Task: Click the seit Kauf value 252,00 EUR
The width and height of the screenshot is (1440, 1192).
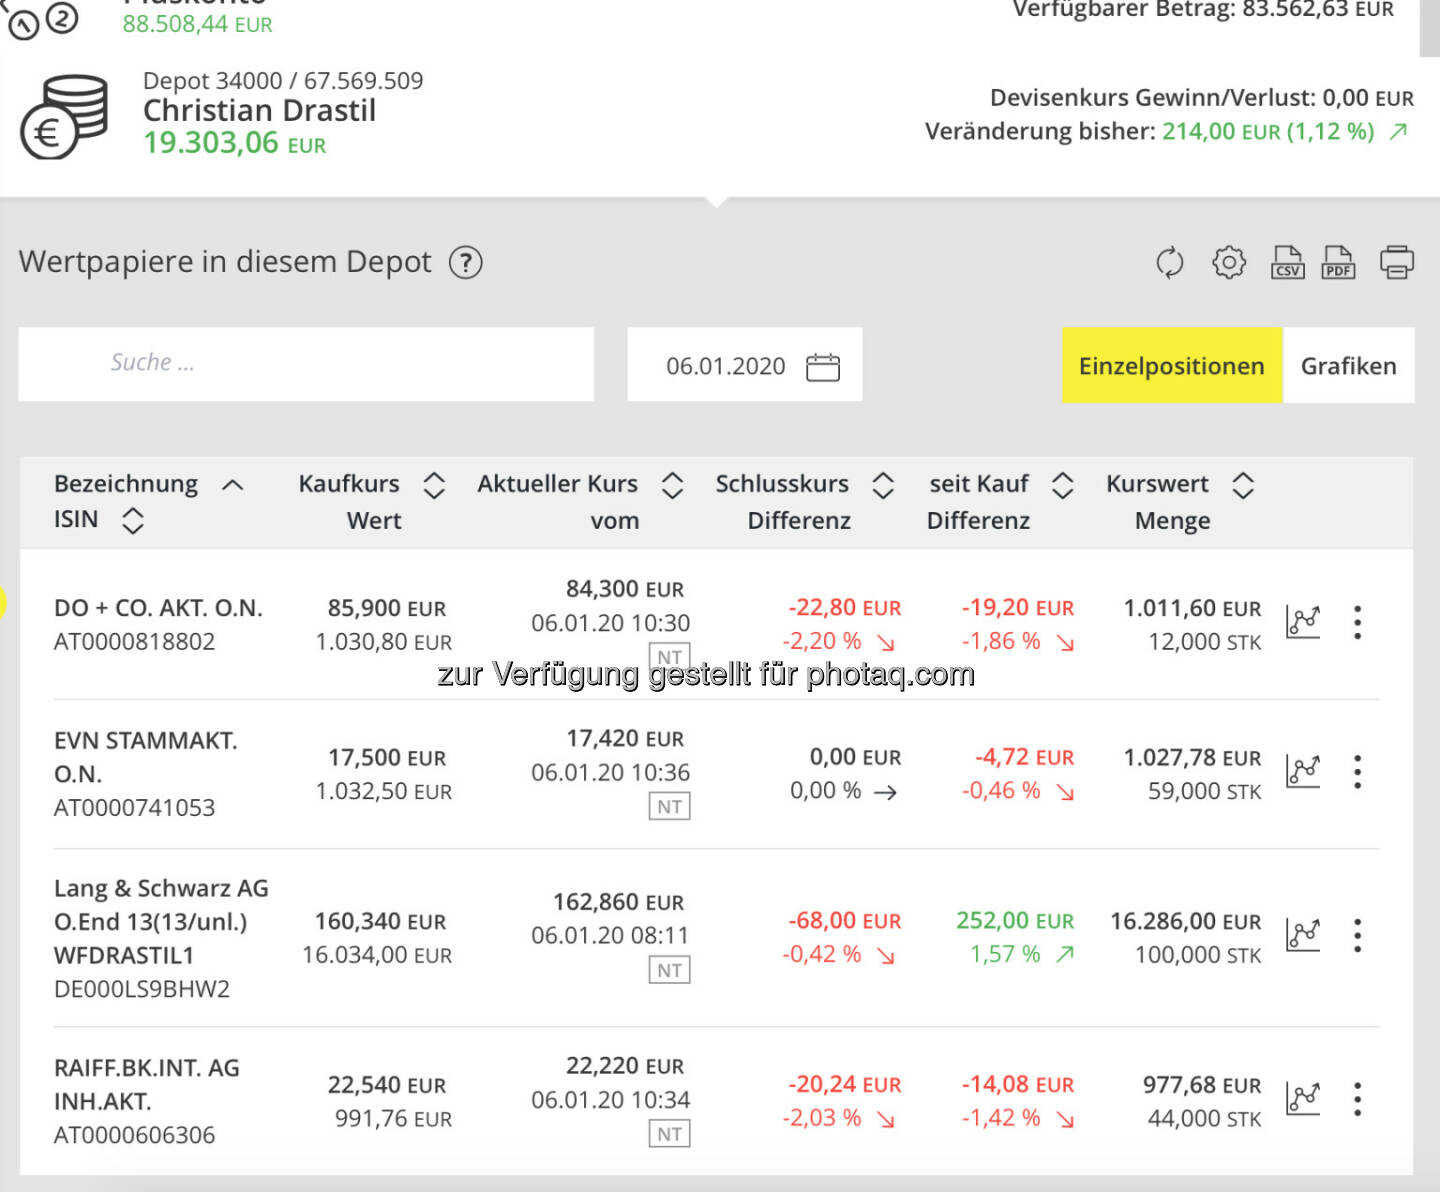Action: tap(1015, 920)
